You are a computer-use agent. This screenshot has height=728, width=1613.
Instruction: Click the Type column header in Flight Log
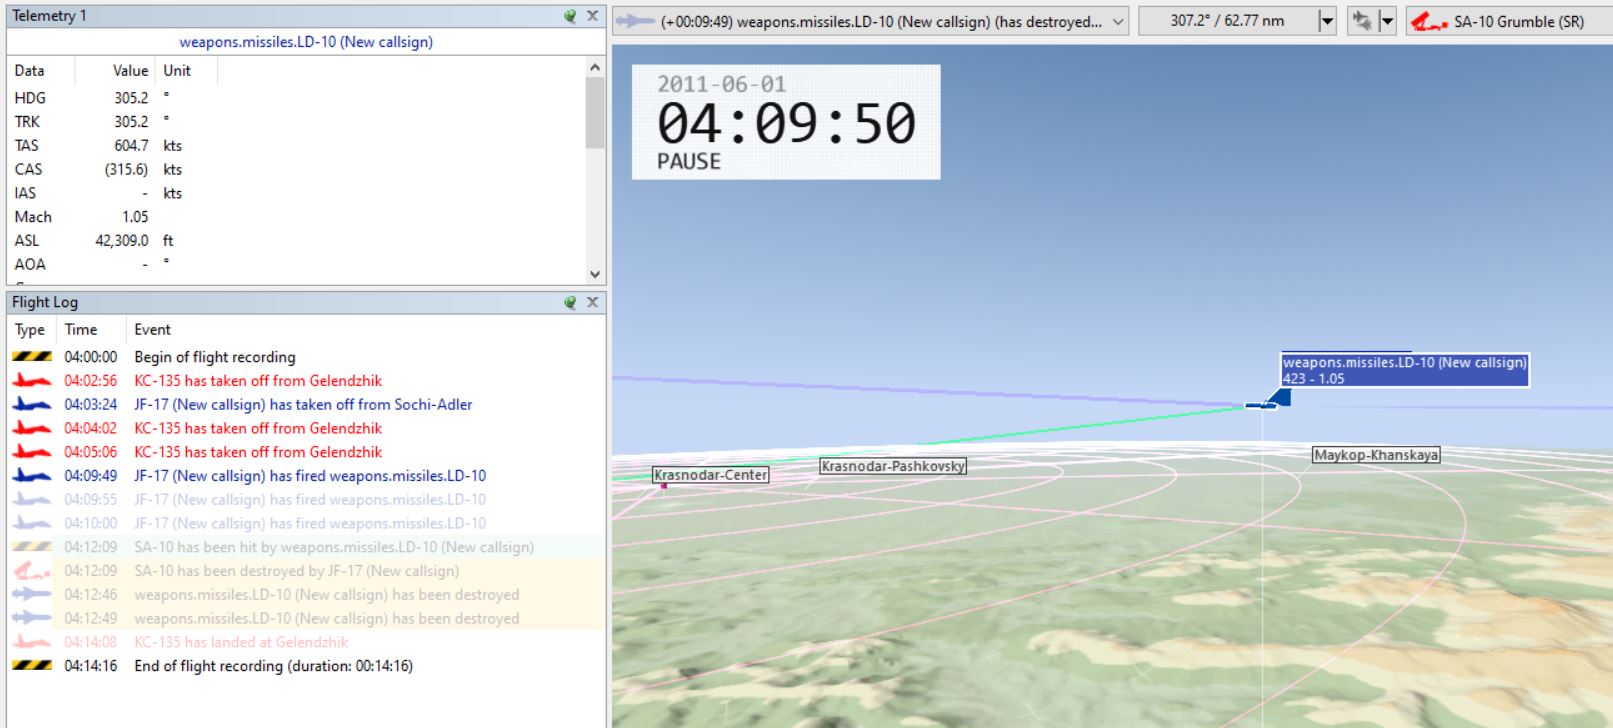(x=30, y=329)
